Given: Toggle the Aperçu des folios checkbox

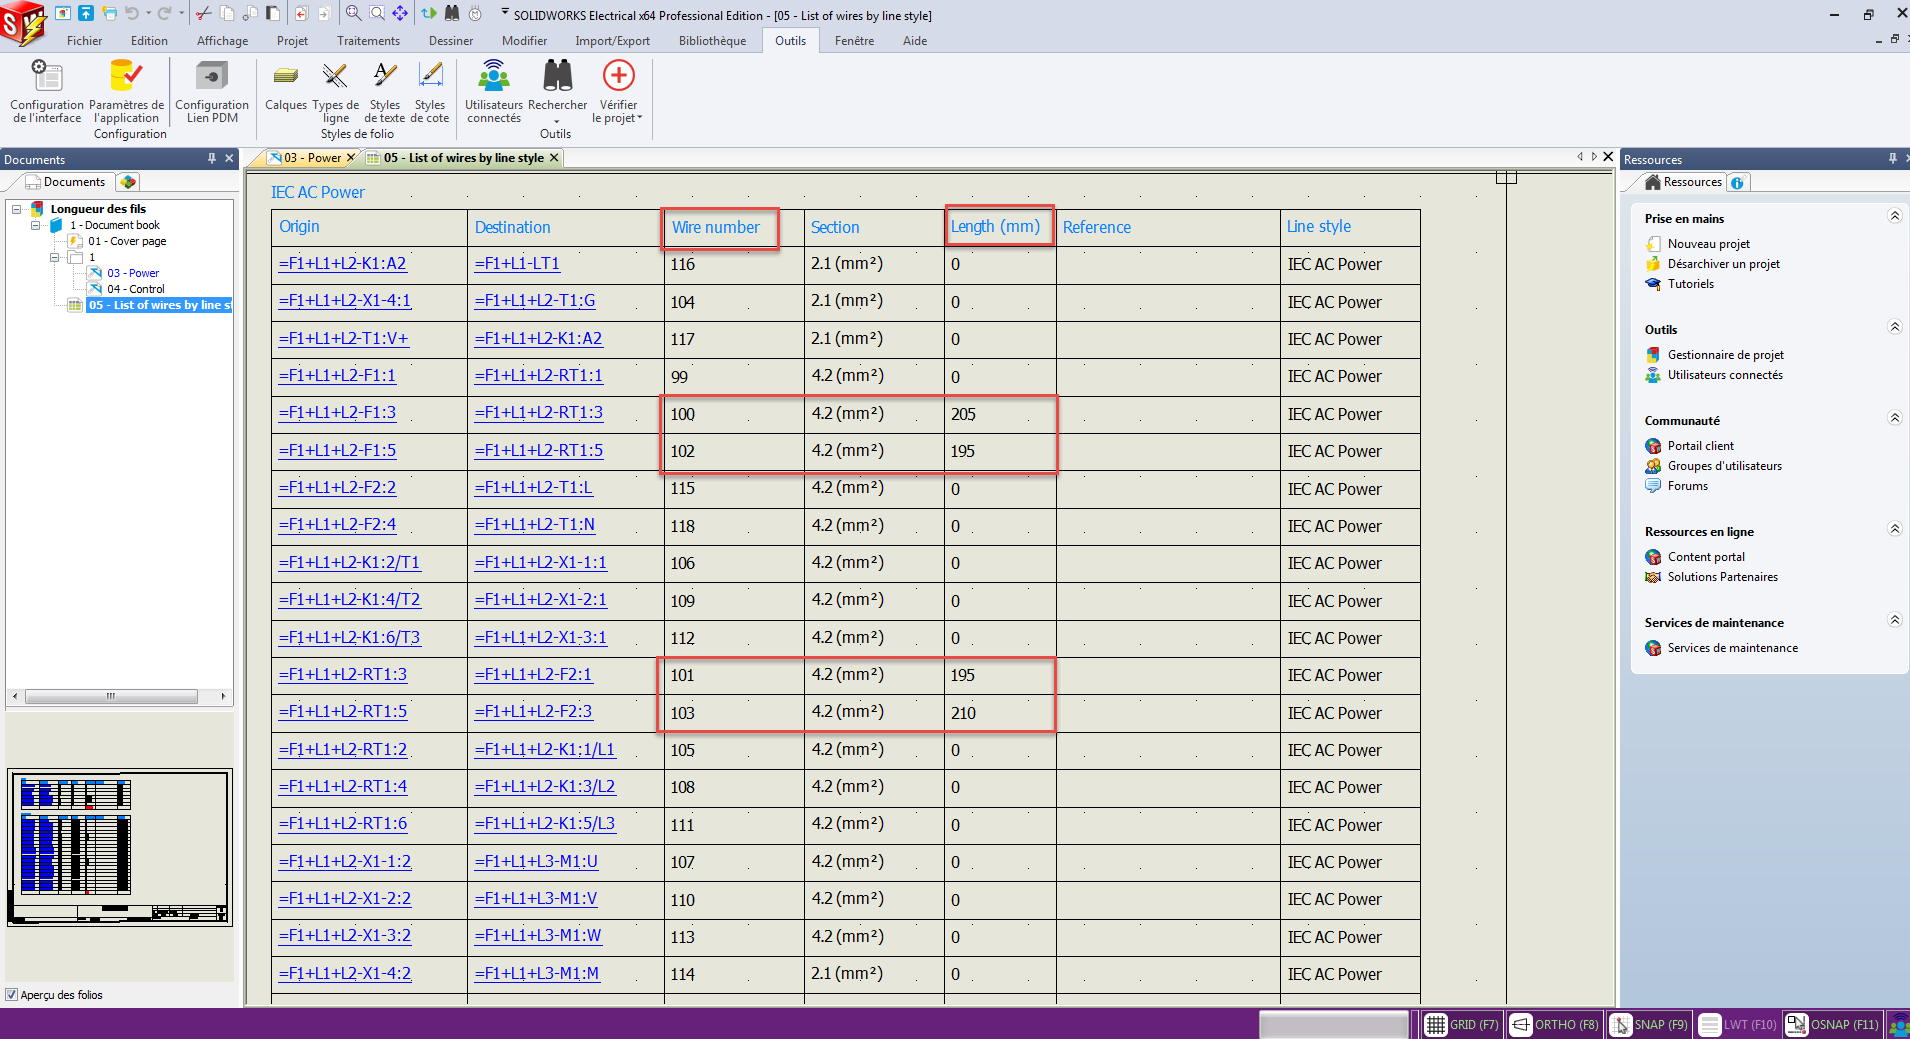Looking at the screenshot, I should tap(12, 995).
